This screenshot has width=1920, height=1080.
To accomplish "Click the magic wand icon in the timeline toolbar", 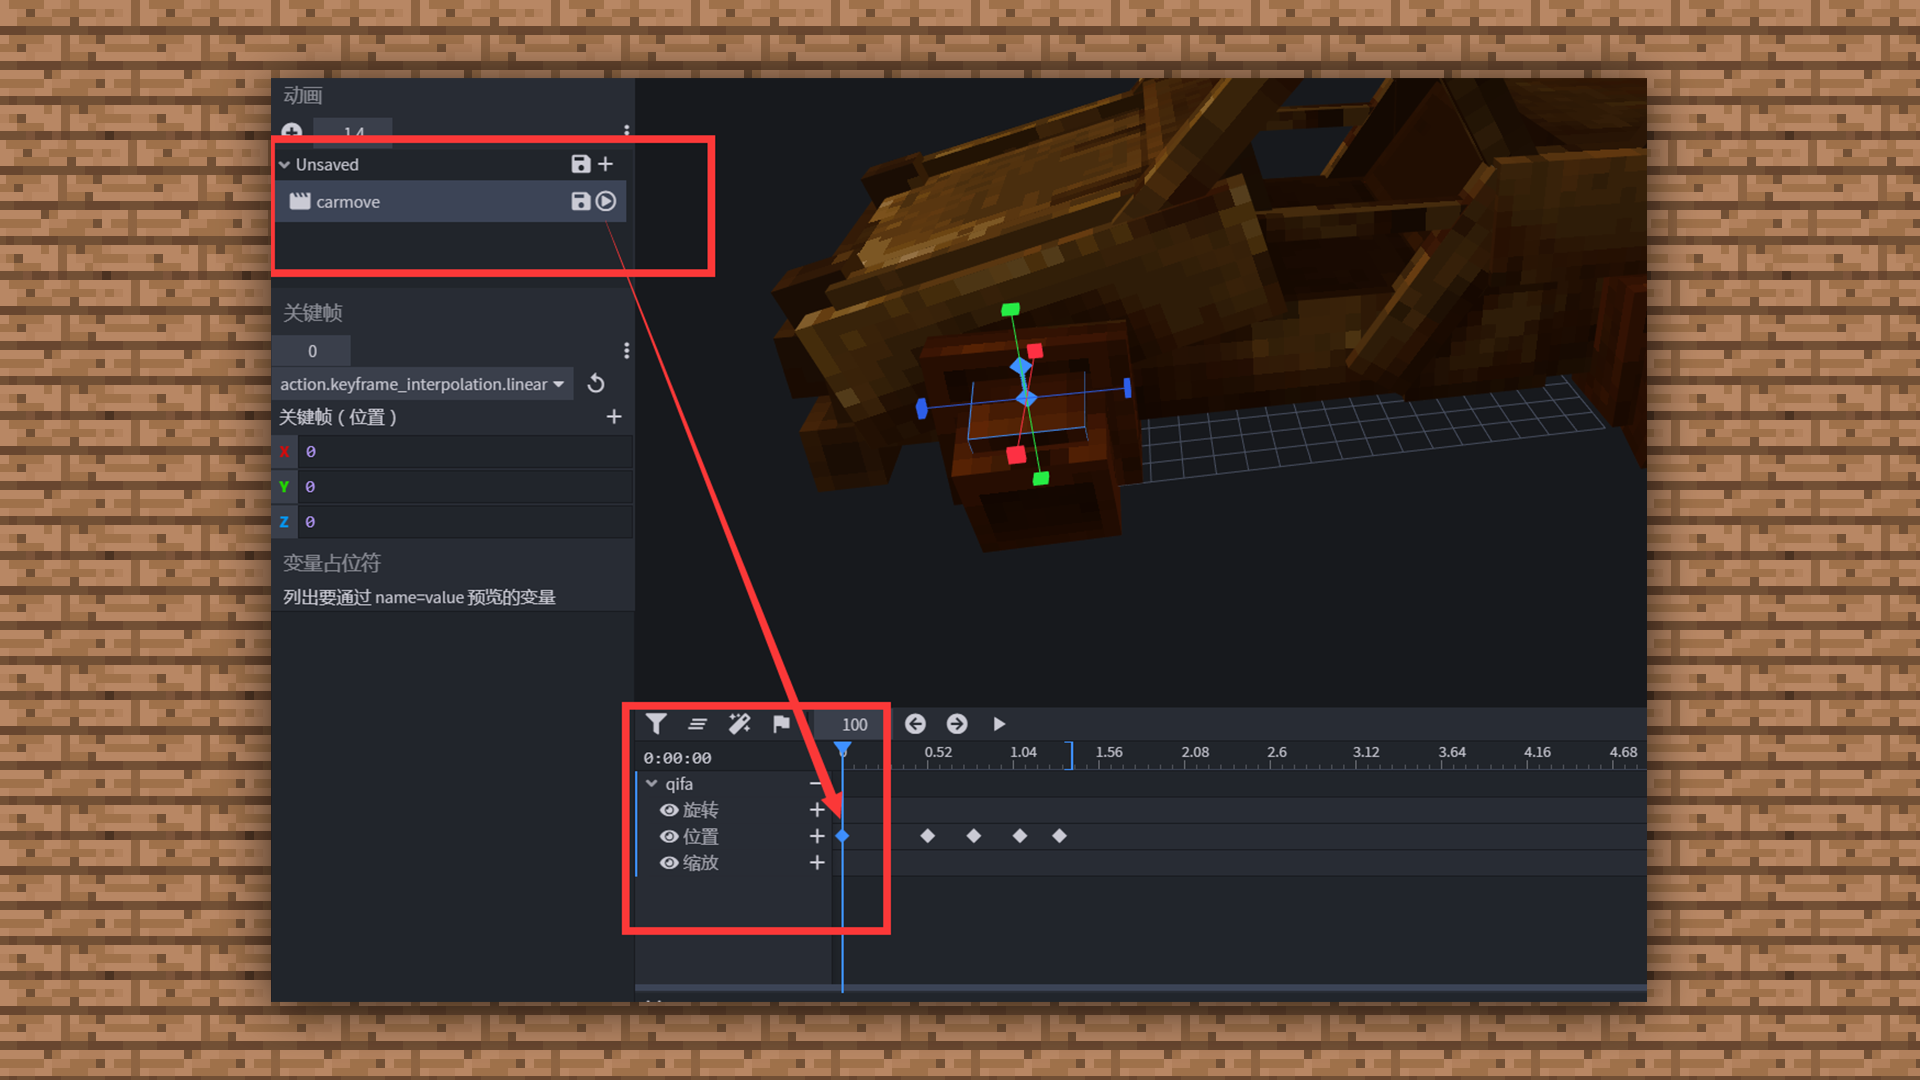I will click(x=740, y=724).
